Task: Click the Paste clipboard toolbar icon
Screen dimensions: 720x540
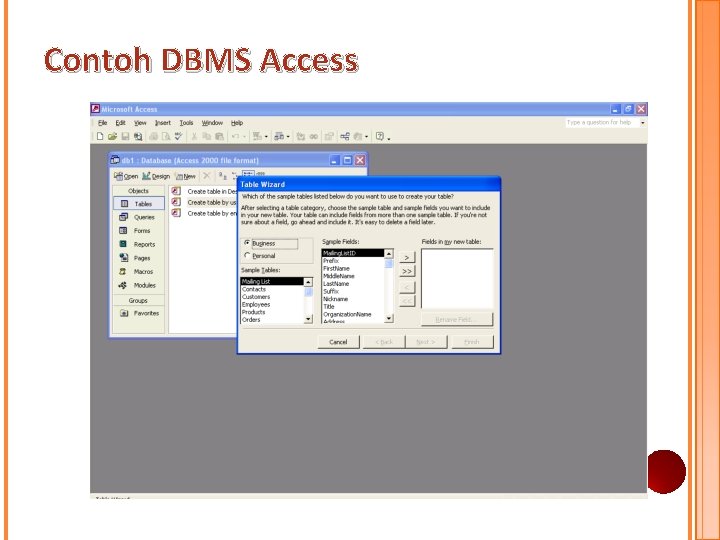Action: pos(219,136)
